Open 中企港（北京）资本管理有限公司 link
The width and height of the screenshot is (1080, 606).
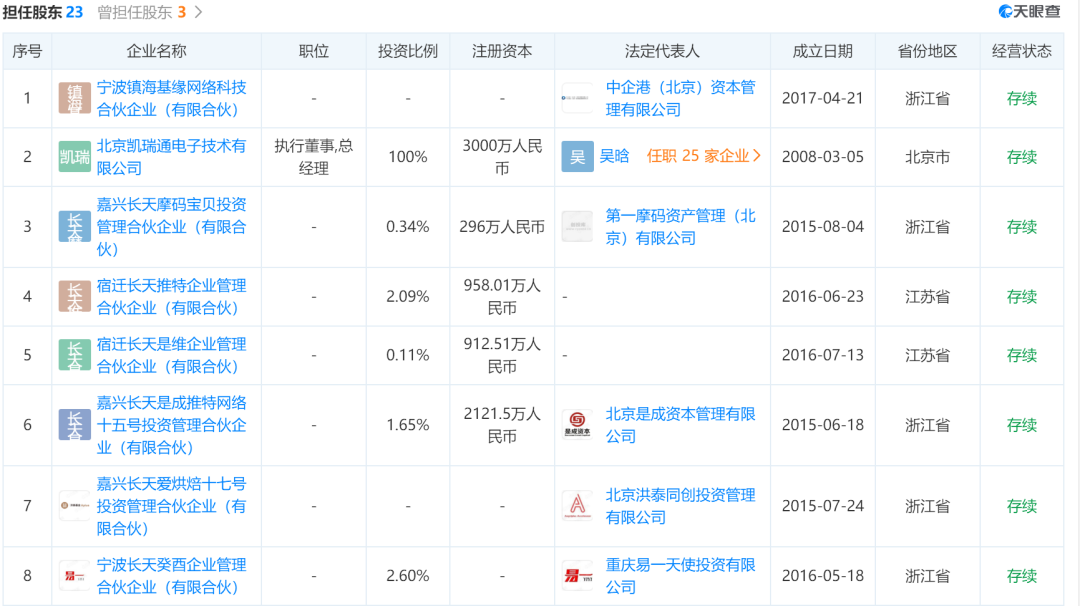click(x=681, y=98)
